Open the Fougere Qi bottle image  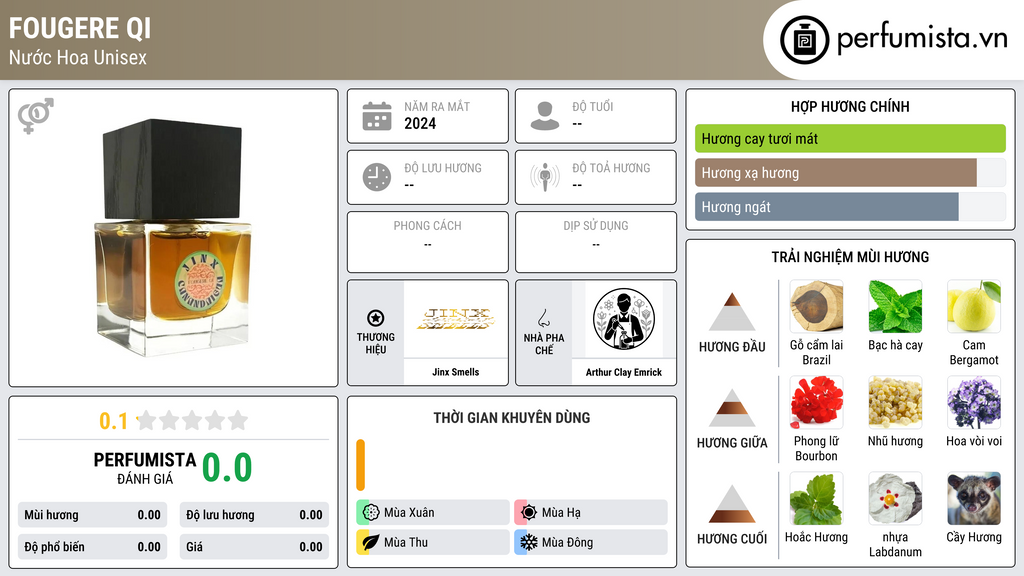click(173, 238)
